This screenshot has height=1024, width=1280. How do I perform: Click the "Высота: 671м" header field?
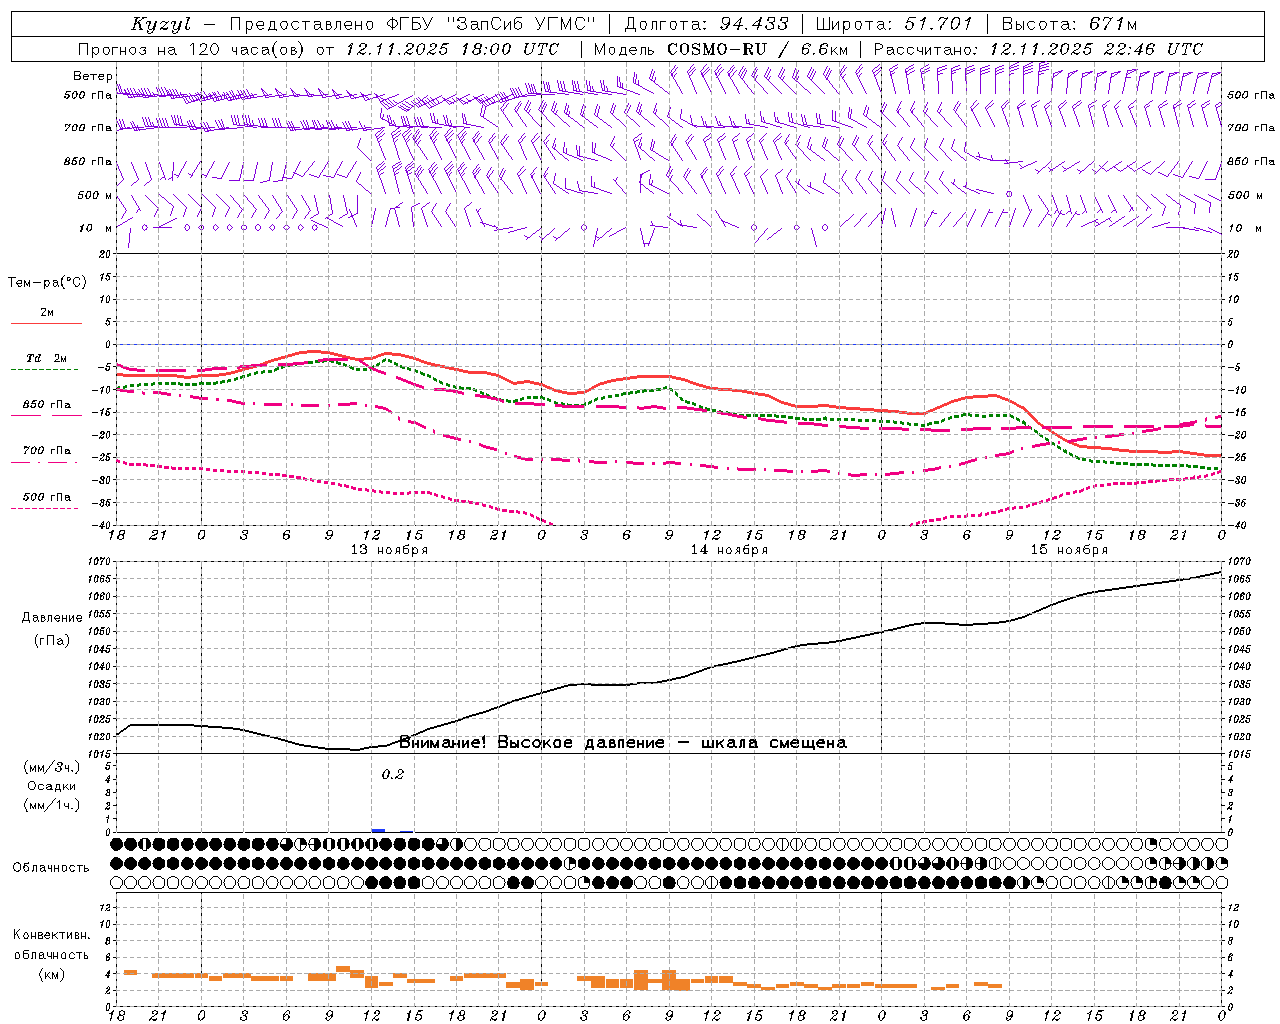tap(1069, 24)
